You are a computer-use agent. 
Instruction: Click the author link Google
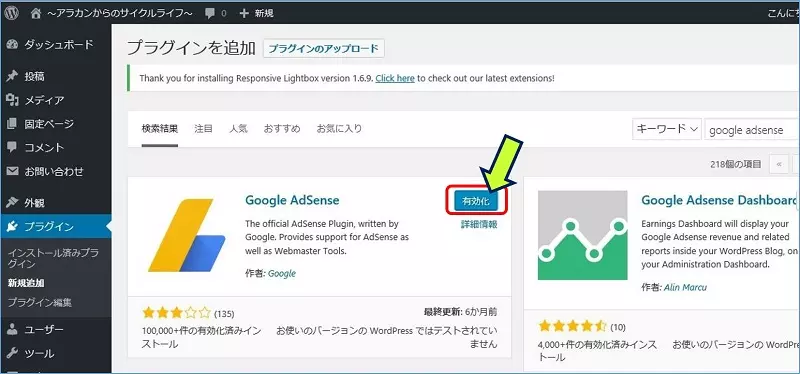click(x=282, y=273)
